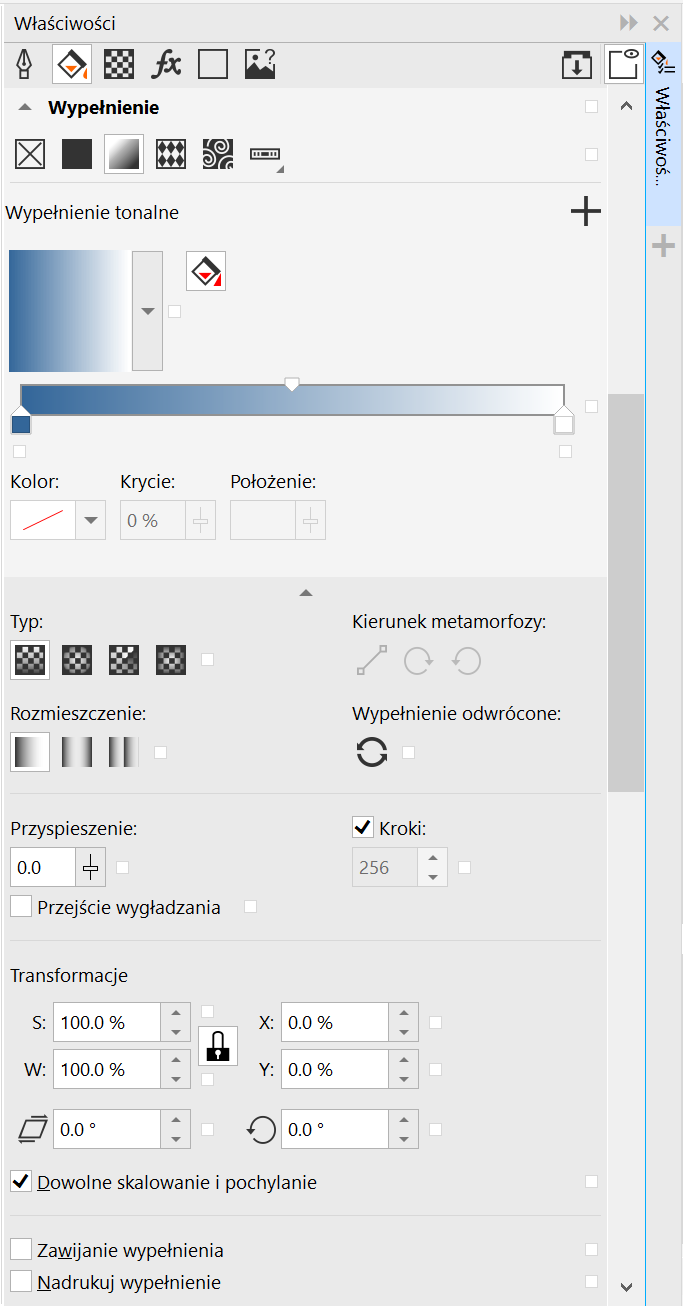Uncheck the Kroki checkbox
Screen dimensions: 683x1306
tap(363, 828)
